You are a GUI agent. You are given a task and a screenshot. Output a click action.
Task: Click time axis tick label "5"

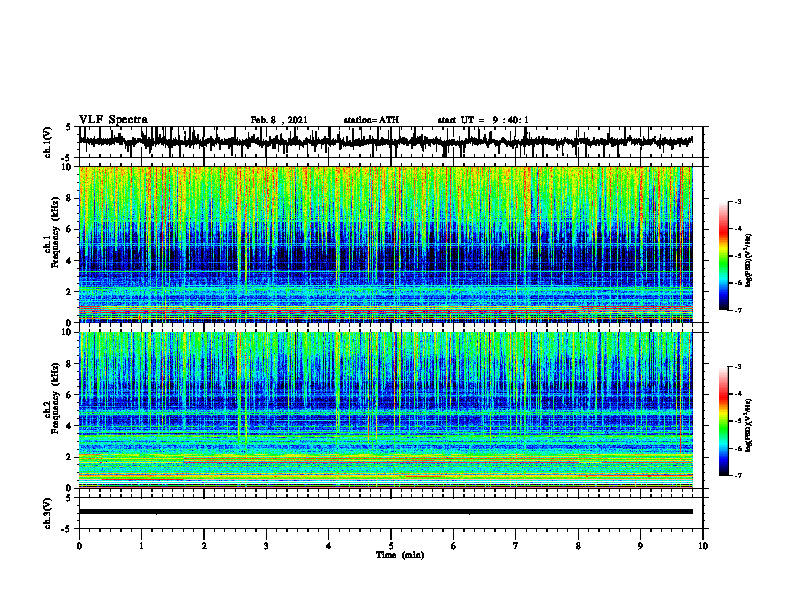[x=391, y=546]
